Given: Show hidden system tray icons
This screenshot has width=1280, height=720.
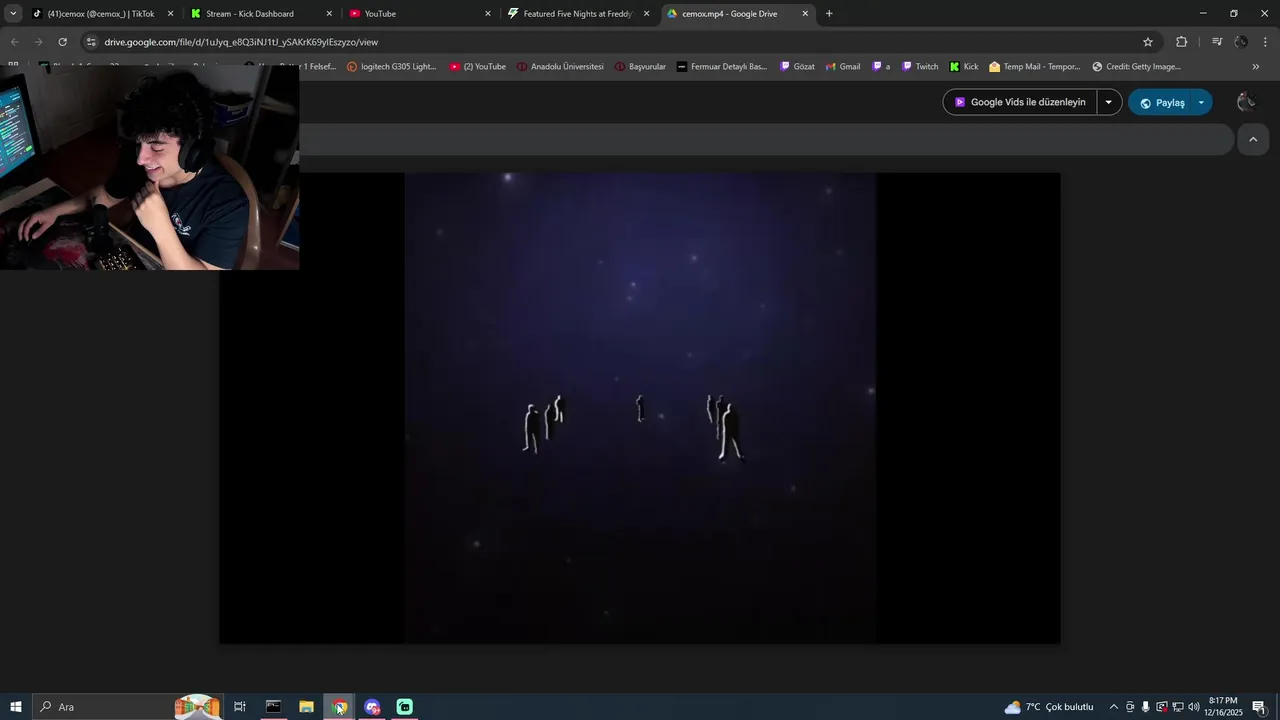Looking at the screenshot, I should point(1114,707).
